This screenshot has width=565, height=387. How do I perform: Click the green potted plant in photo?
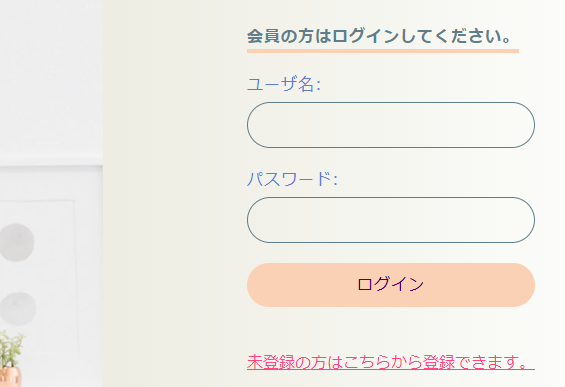[x=11, y=350]
